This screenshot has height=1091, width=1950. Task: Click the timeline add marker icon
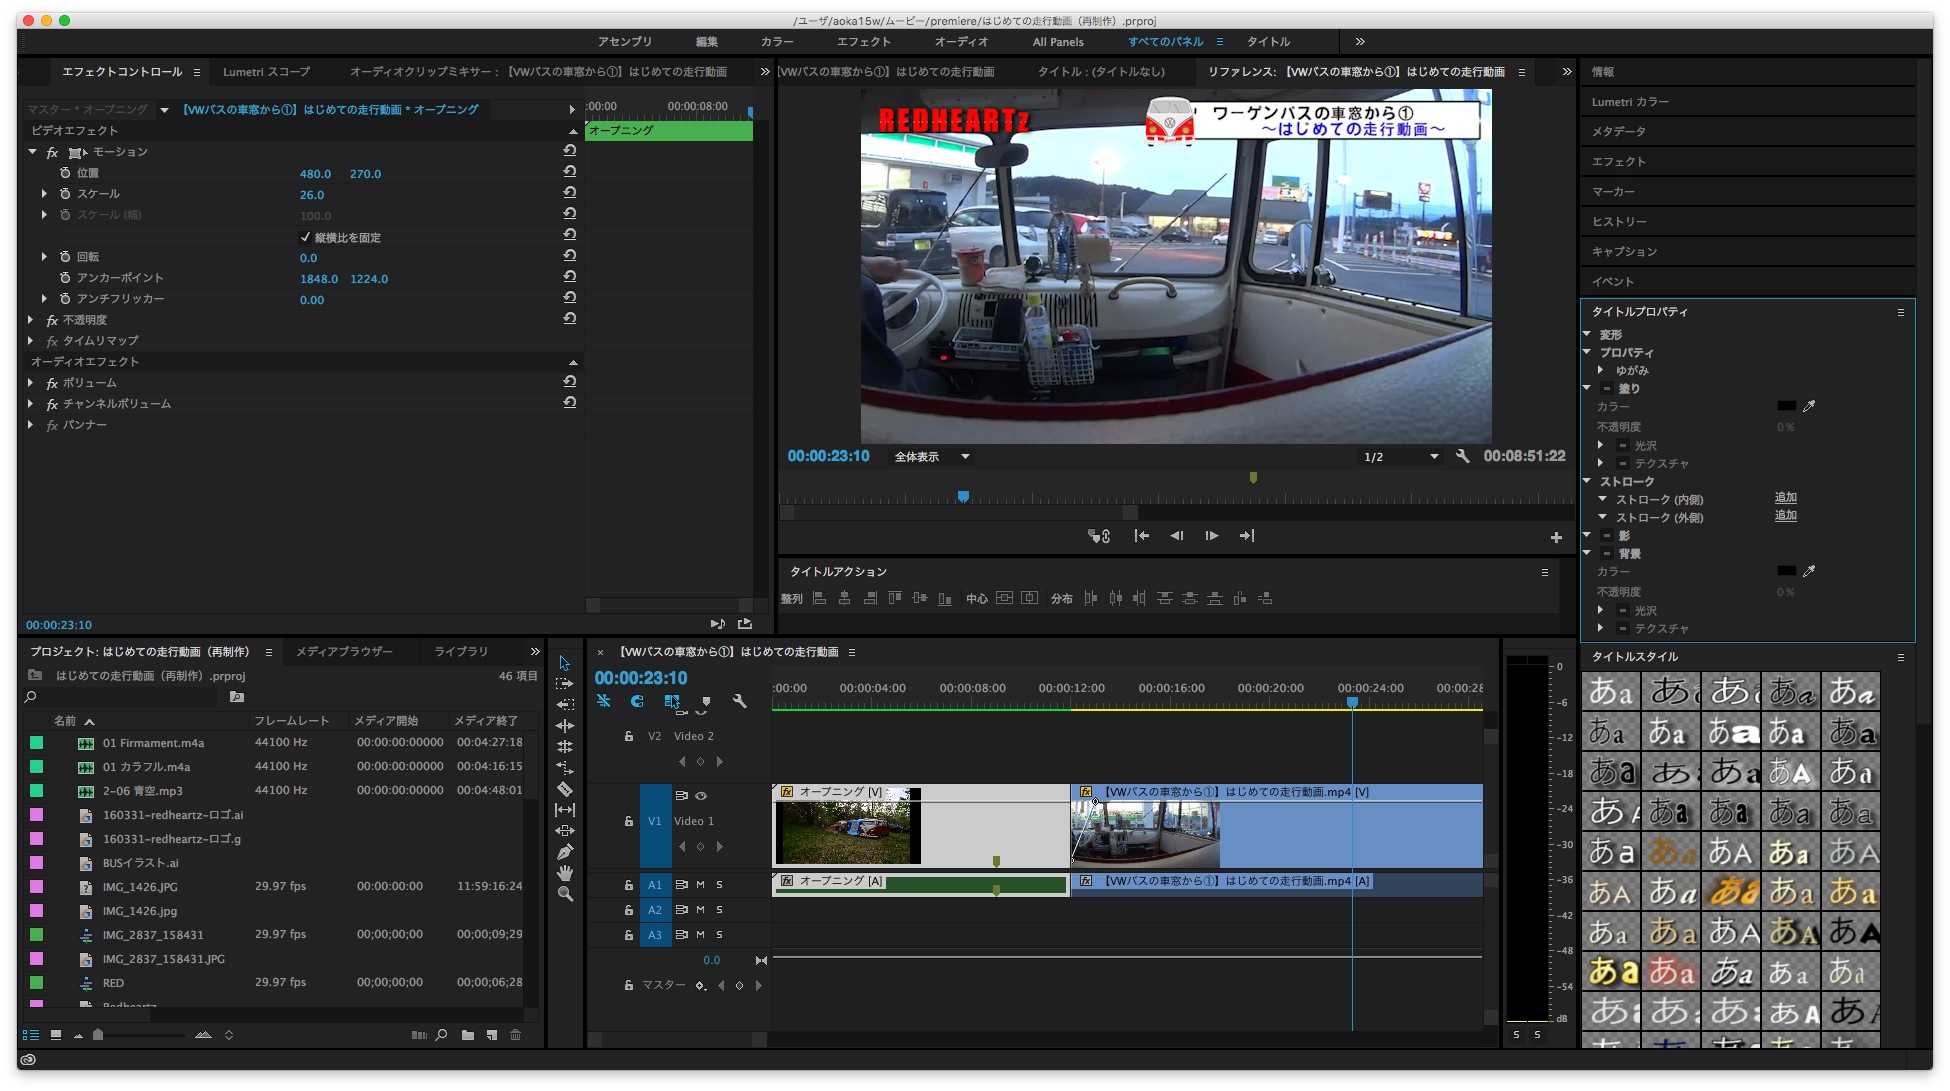[707, 702]
